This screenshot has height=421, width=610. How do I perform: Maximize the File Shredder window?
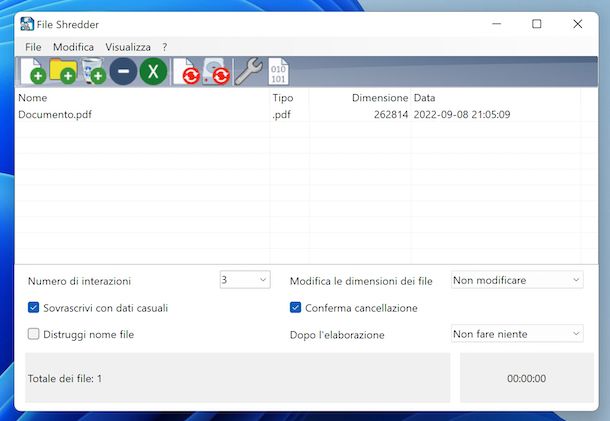pyautogui.click(x=536, y=24)
